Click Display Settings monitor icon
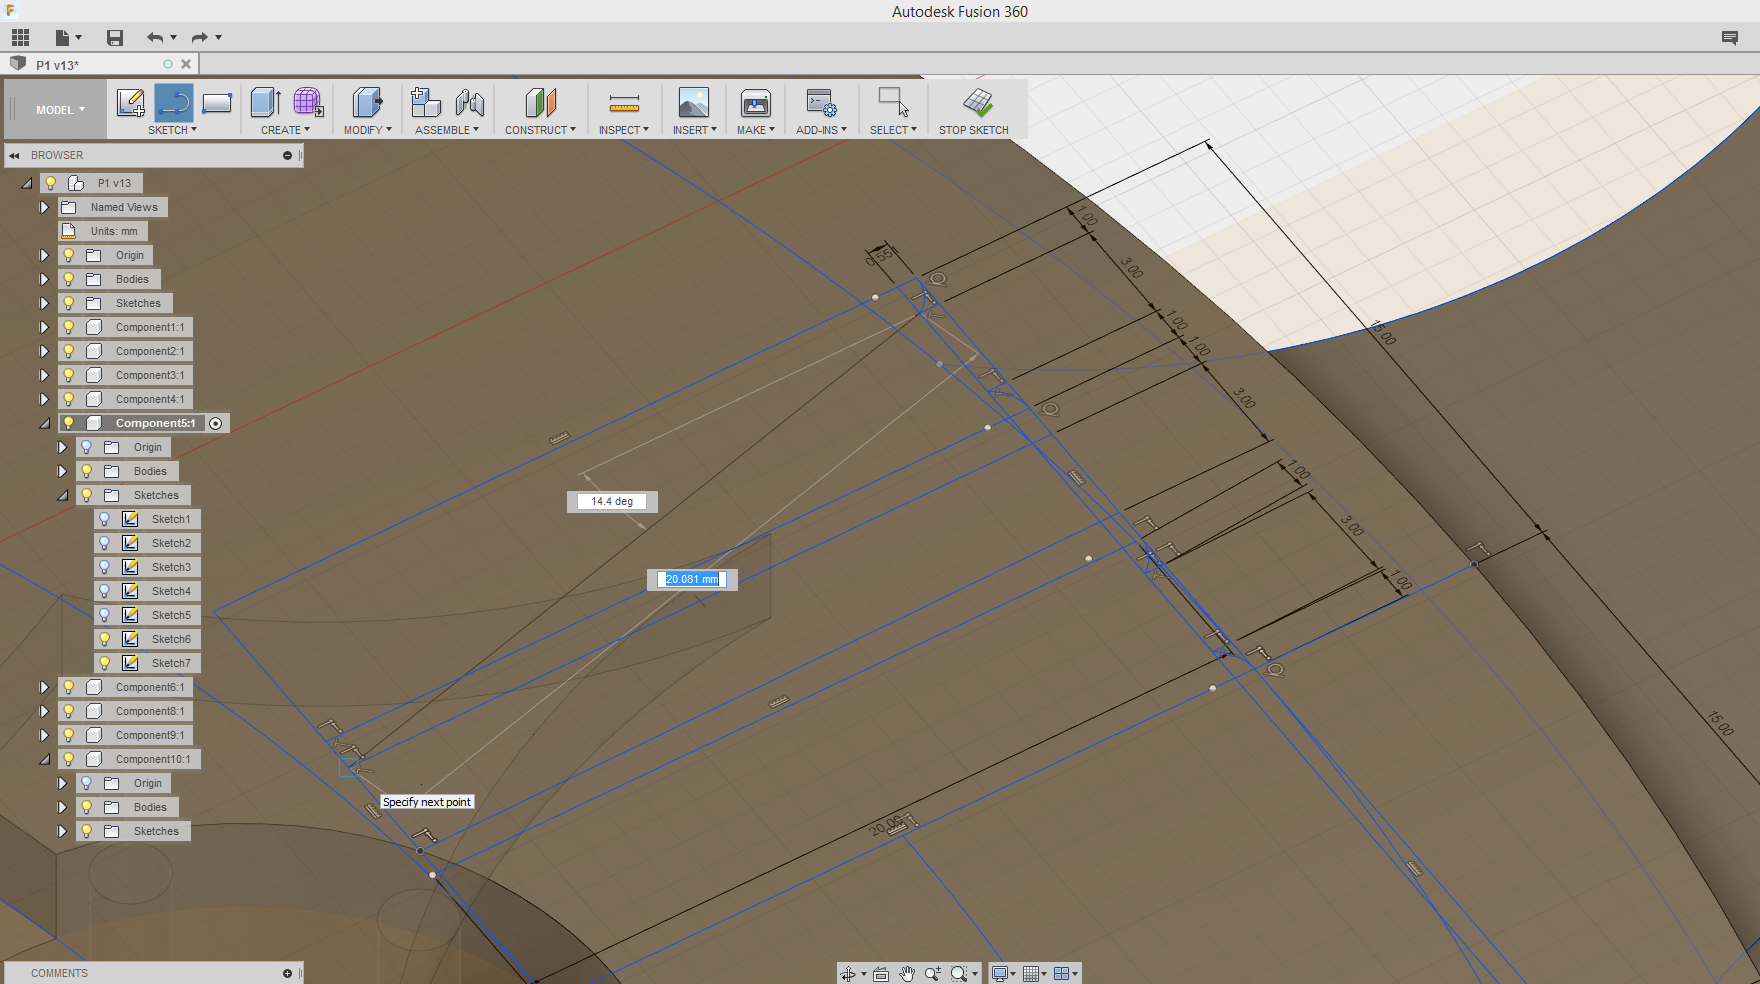This screenshot has height=984, width=1760. click(999, 974)
